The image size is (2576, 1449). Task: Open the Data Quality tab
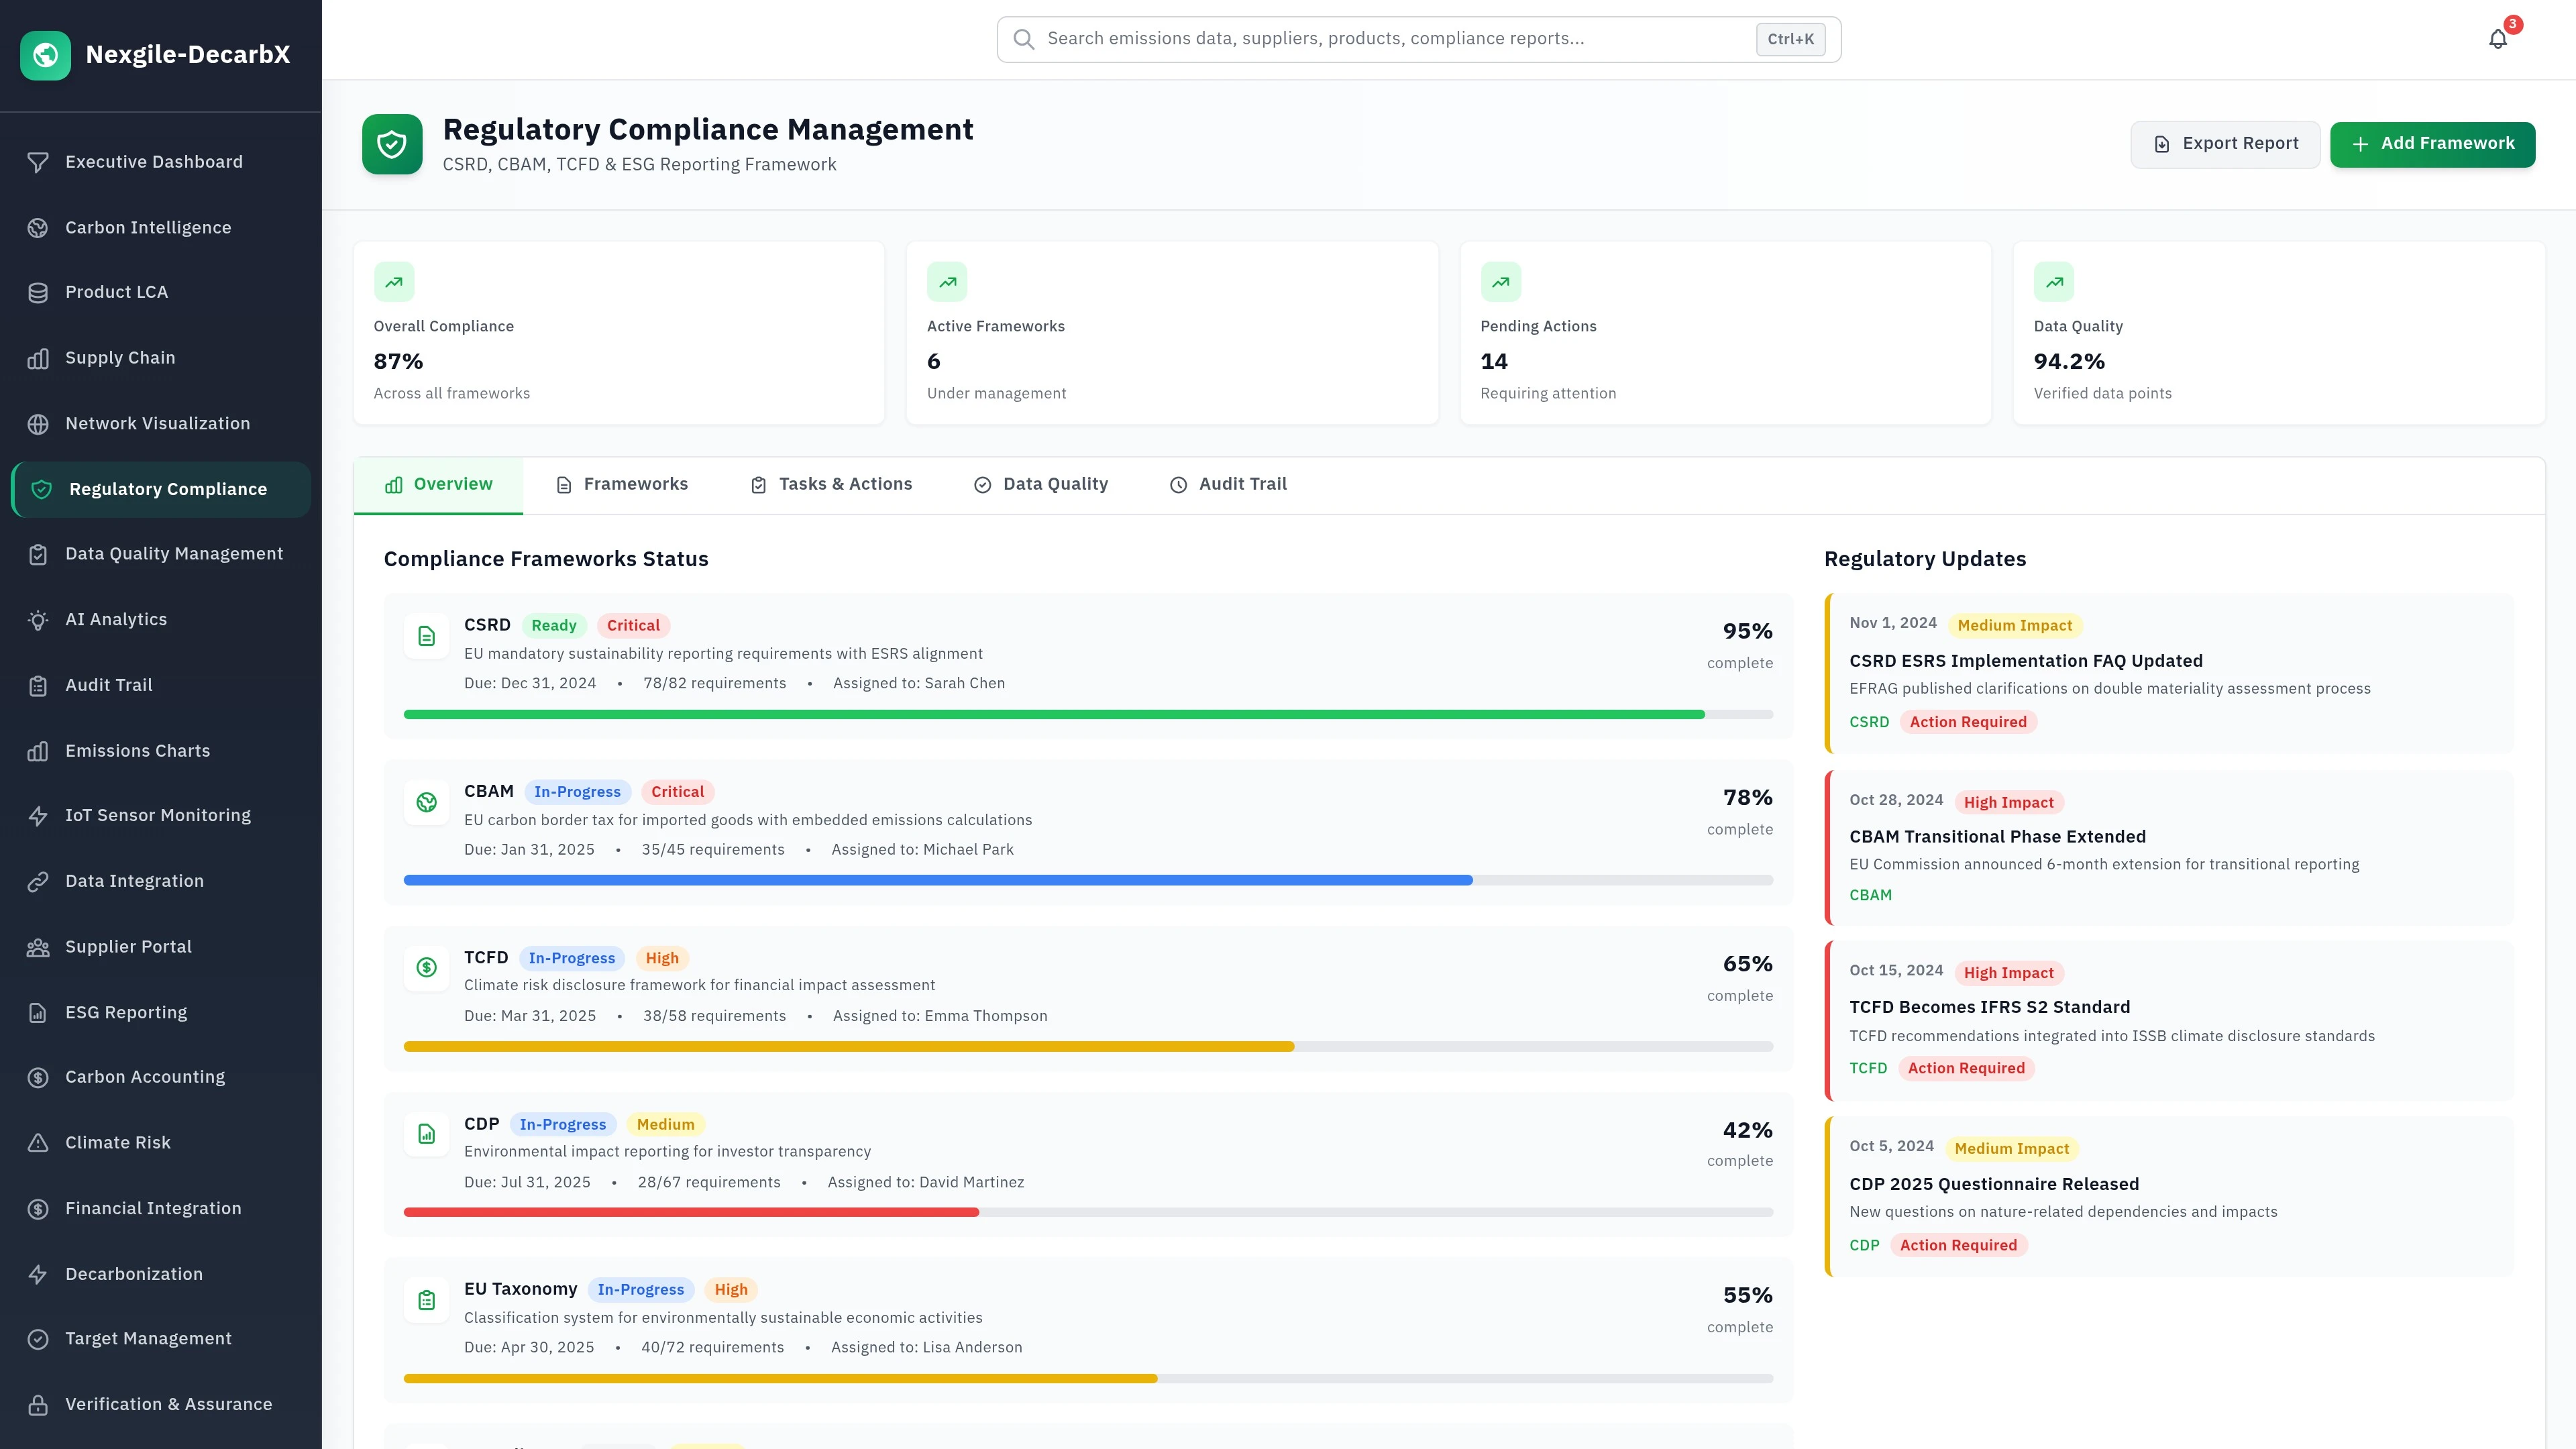click(1041, 484)
